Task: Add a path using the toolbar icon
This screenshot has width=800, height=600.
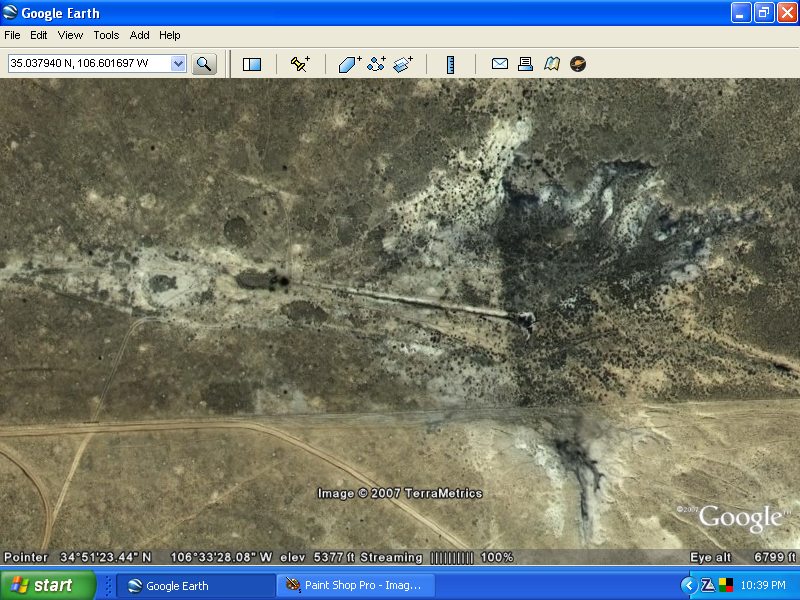Action: tap(377, 64)
